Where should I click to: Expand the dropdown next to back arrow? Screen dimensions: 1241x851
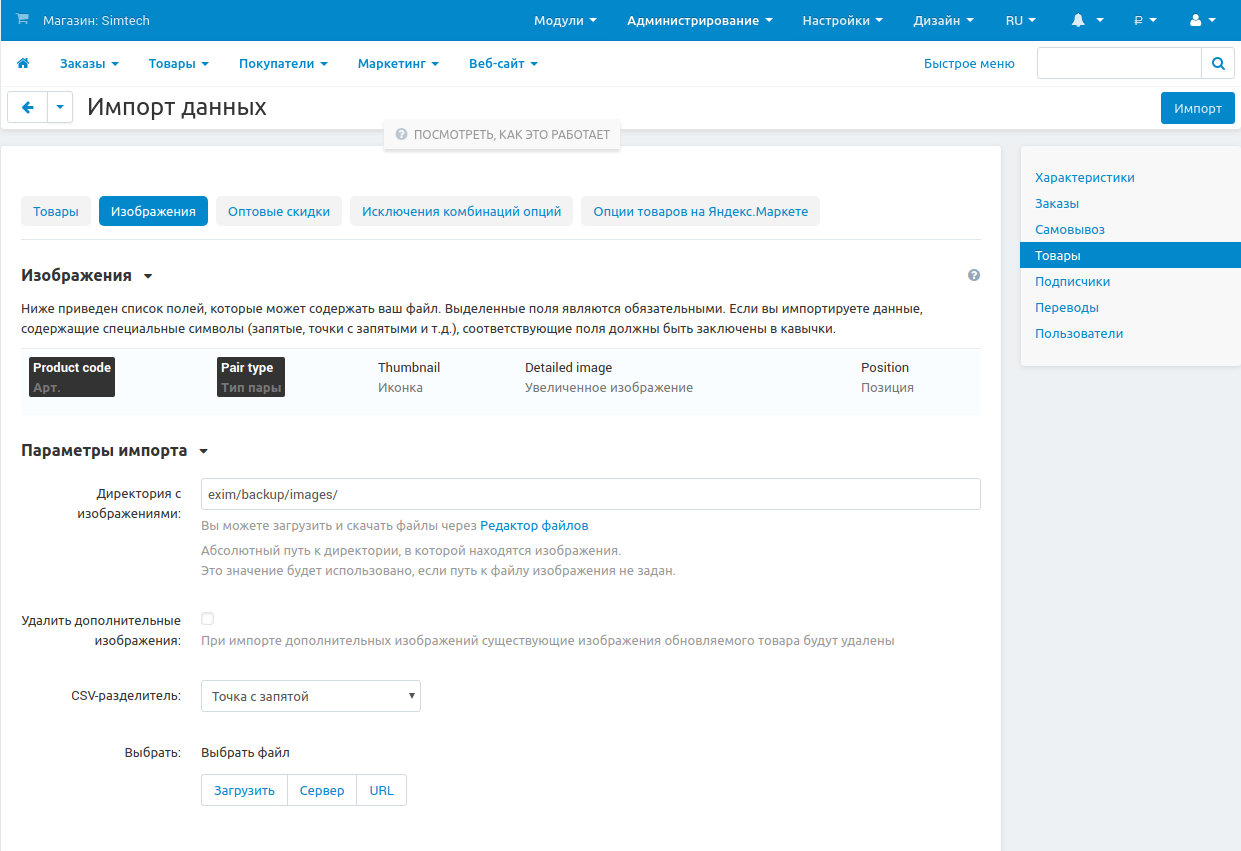click(60, 107)
